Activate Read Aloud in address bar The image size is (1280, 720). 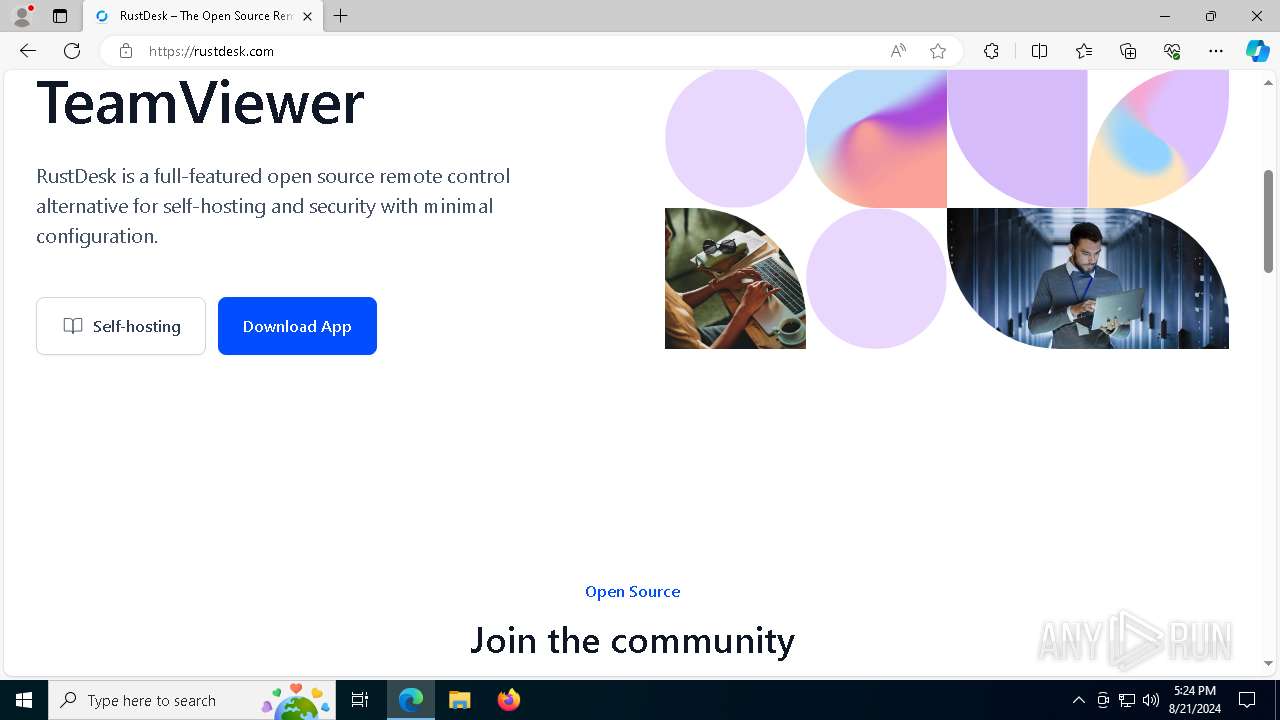pyautogui.click(x=898, y=51)
